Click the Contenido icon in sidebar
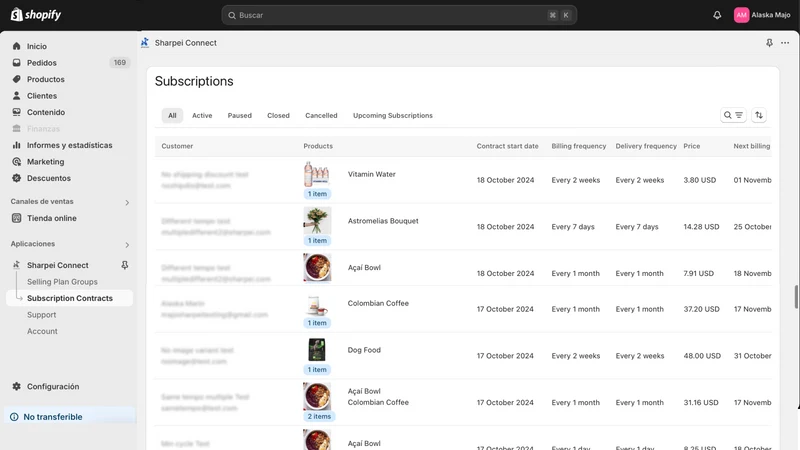The image size is (800, 450). 16,112
